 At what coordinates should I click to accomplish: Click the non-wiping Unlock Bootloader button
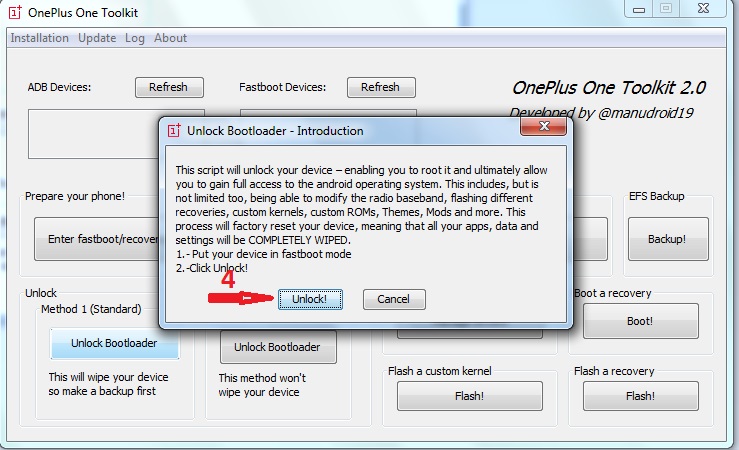[x=277, y=347]
